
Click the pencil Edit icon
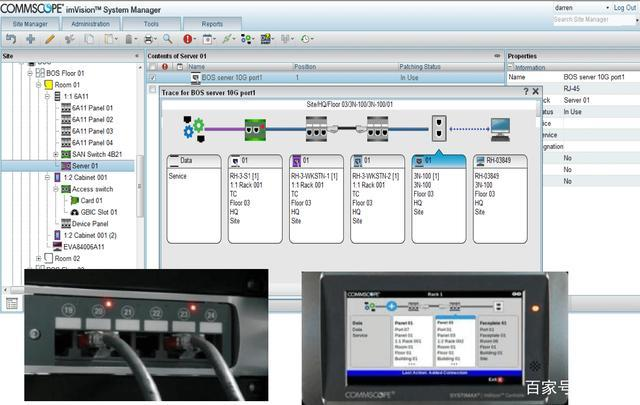(x=50, y=39)
